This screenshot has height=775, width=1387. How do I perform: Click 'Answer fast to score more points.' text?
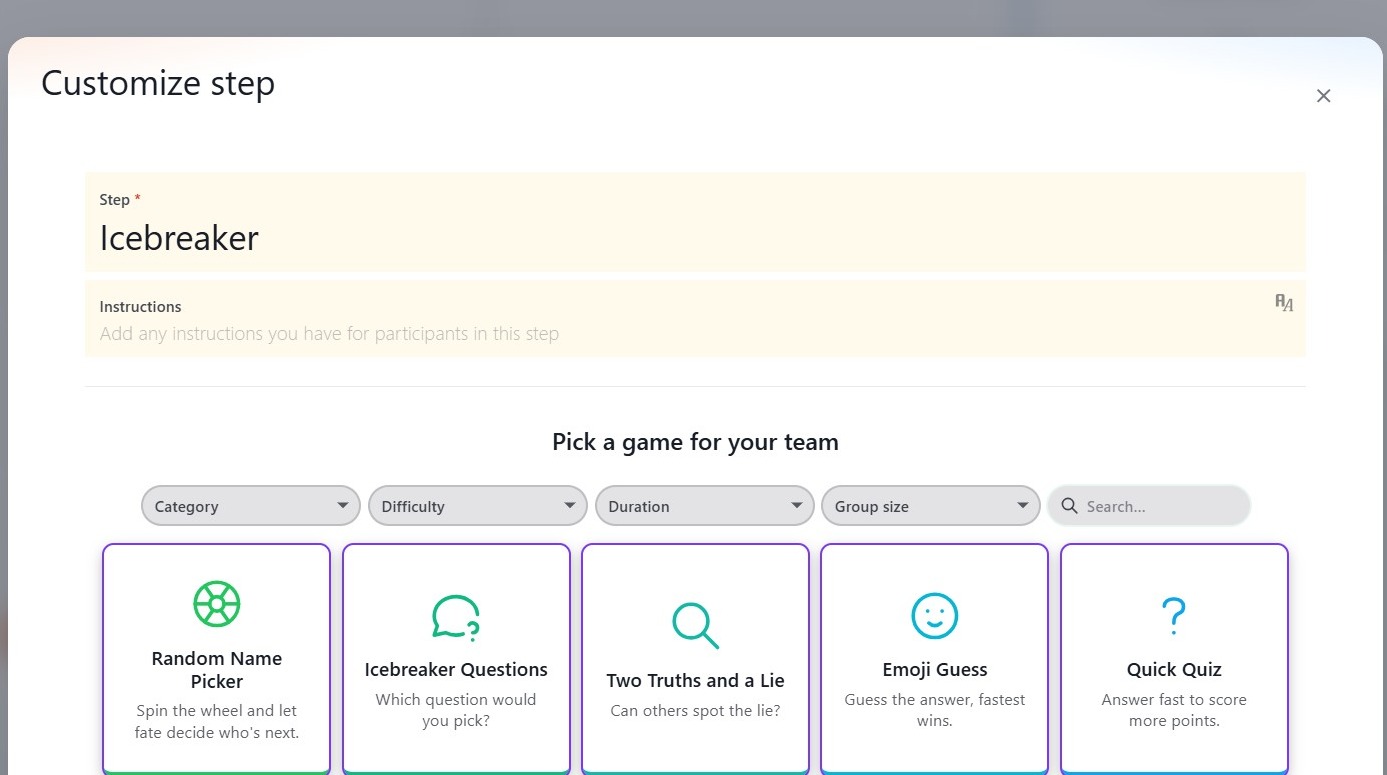pos(1174,710)
